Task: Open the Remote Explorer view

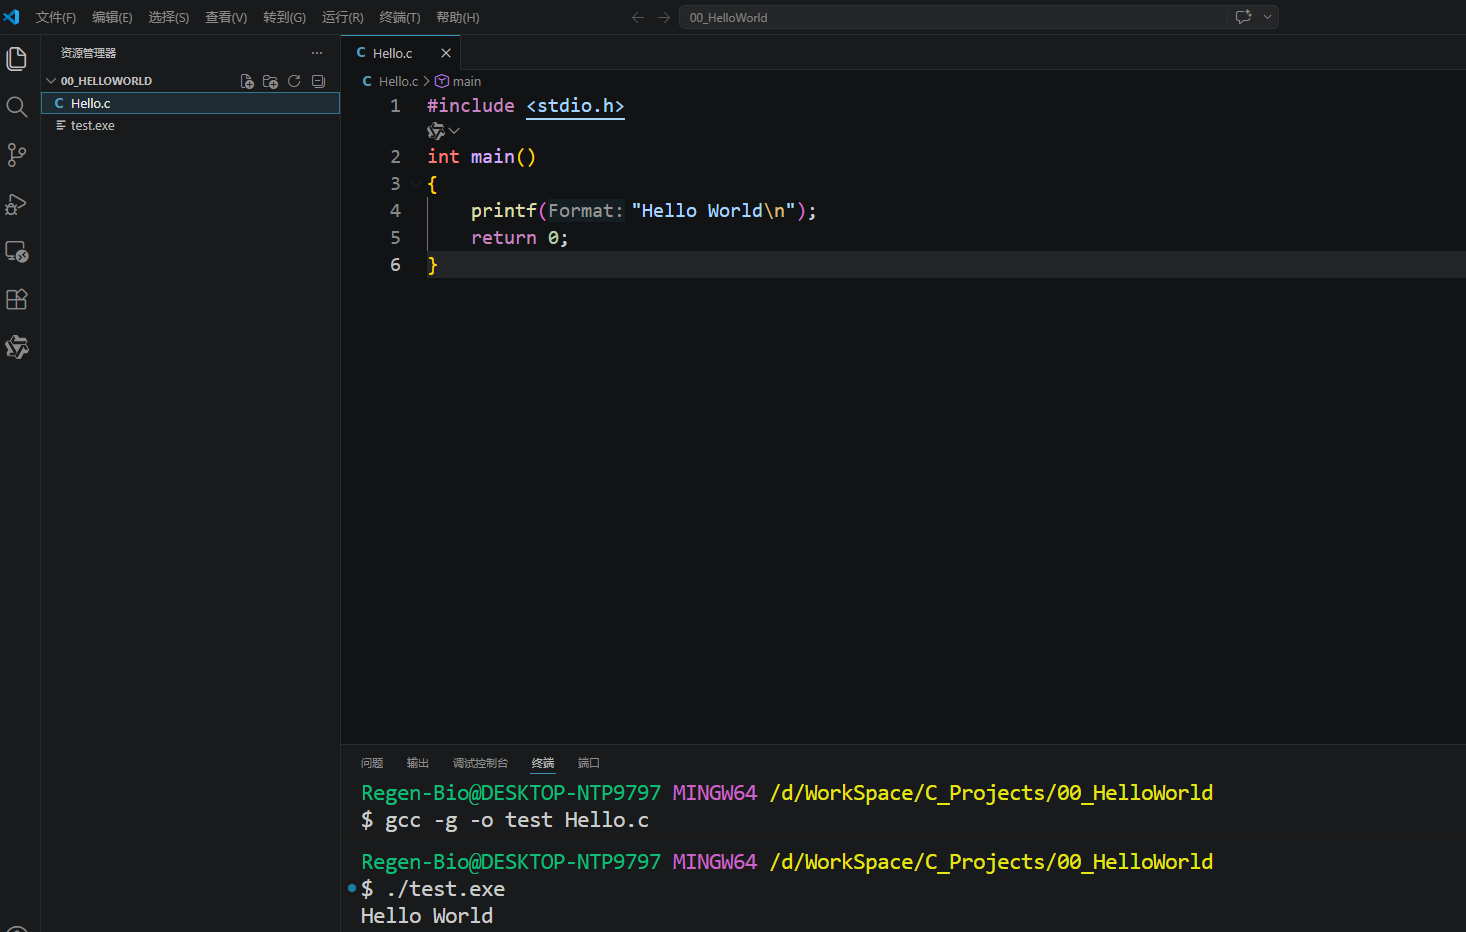Action: tap(17, 252)
